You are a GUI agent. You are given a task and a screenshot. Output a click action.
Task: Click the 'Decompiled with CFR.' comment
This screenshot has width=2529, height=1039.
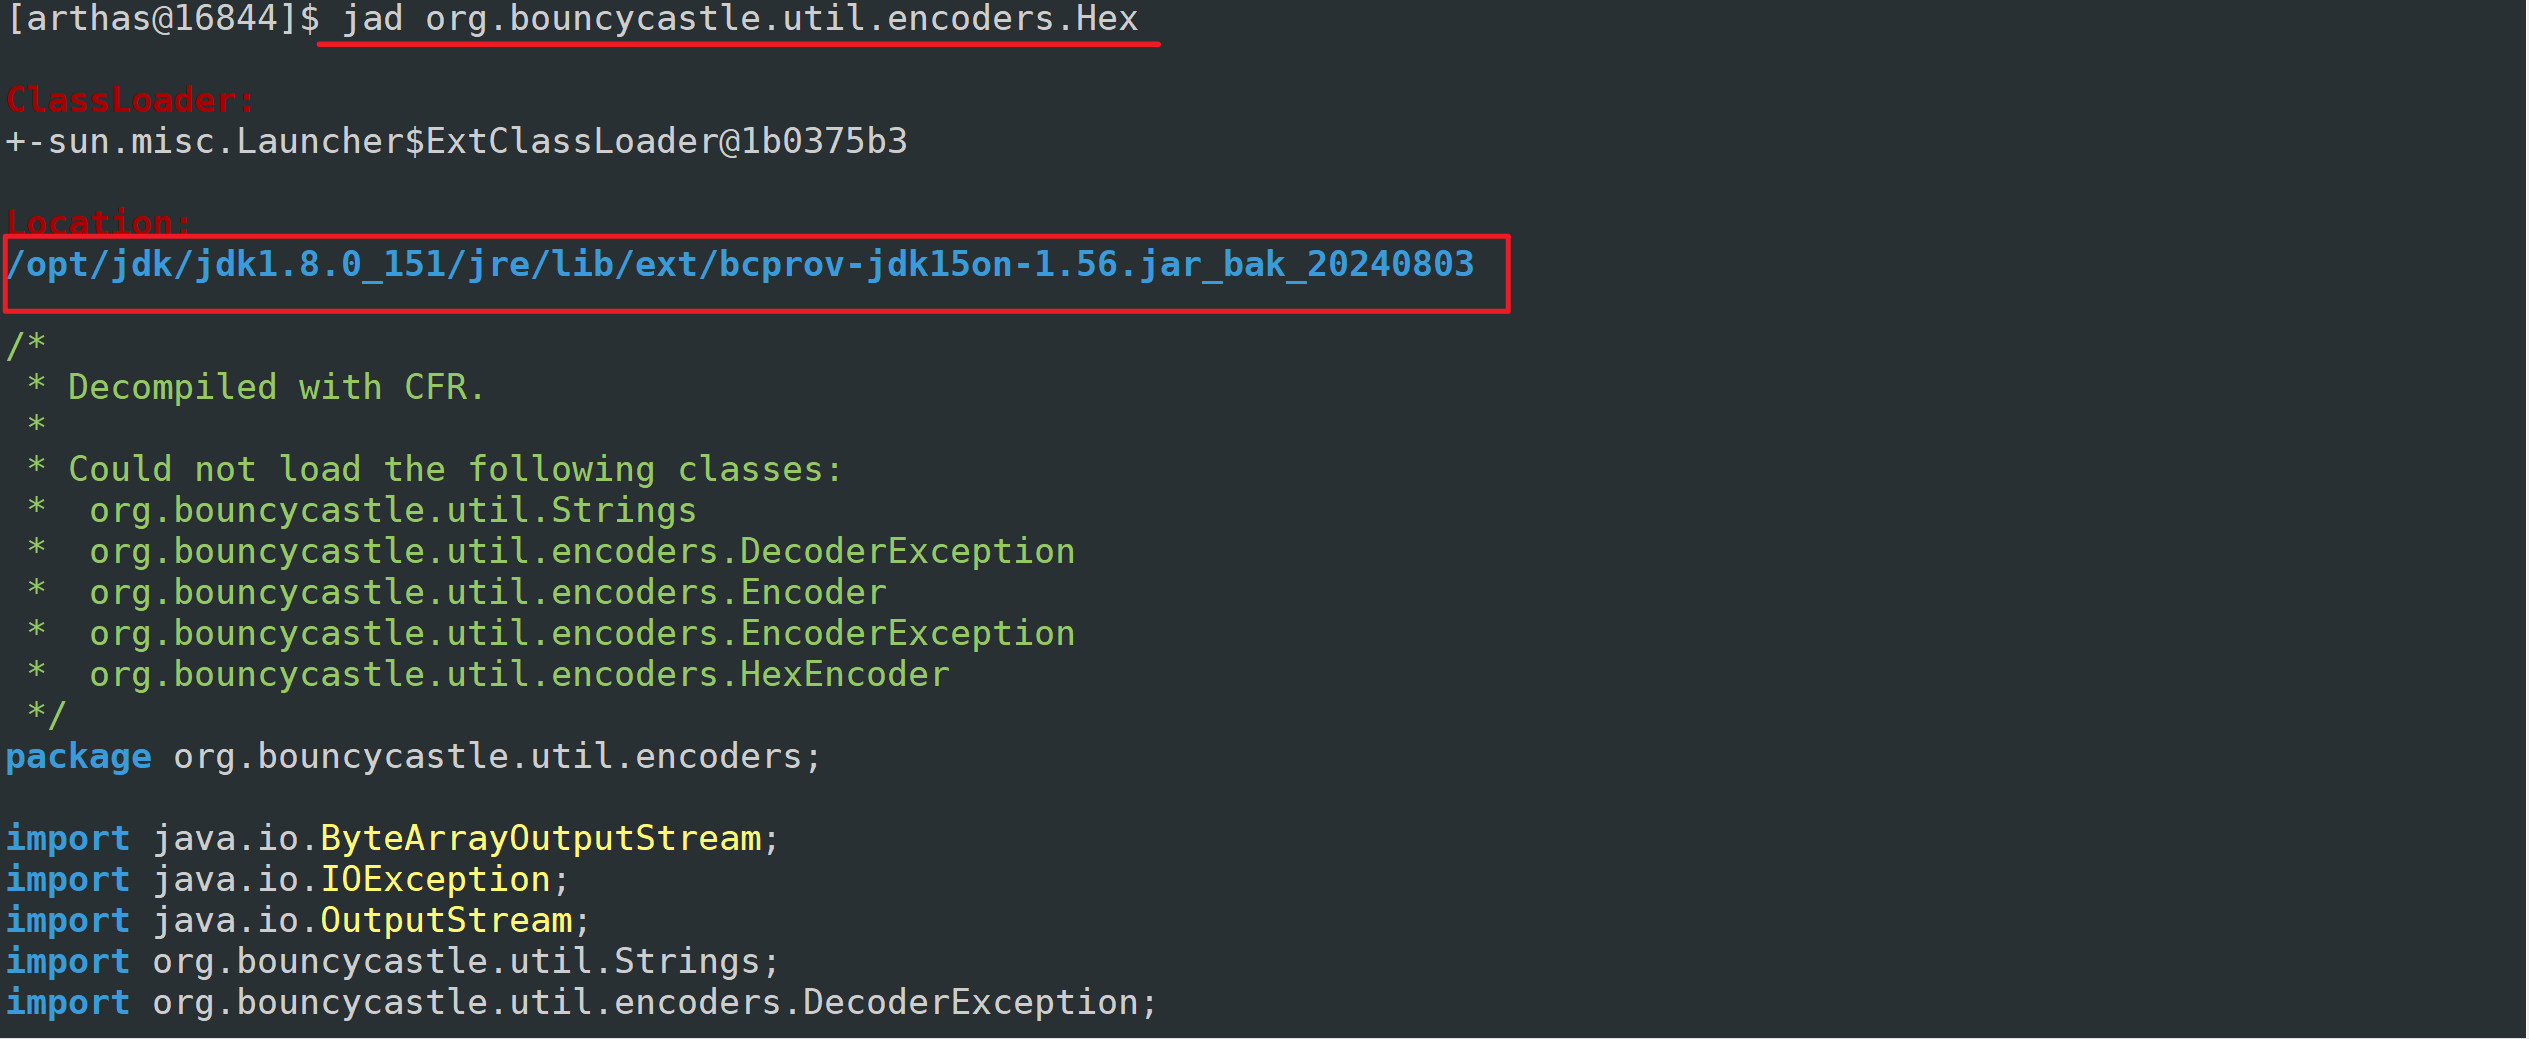tap(275, 388)
